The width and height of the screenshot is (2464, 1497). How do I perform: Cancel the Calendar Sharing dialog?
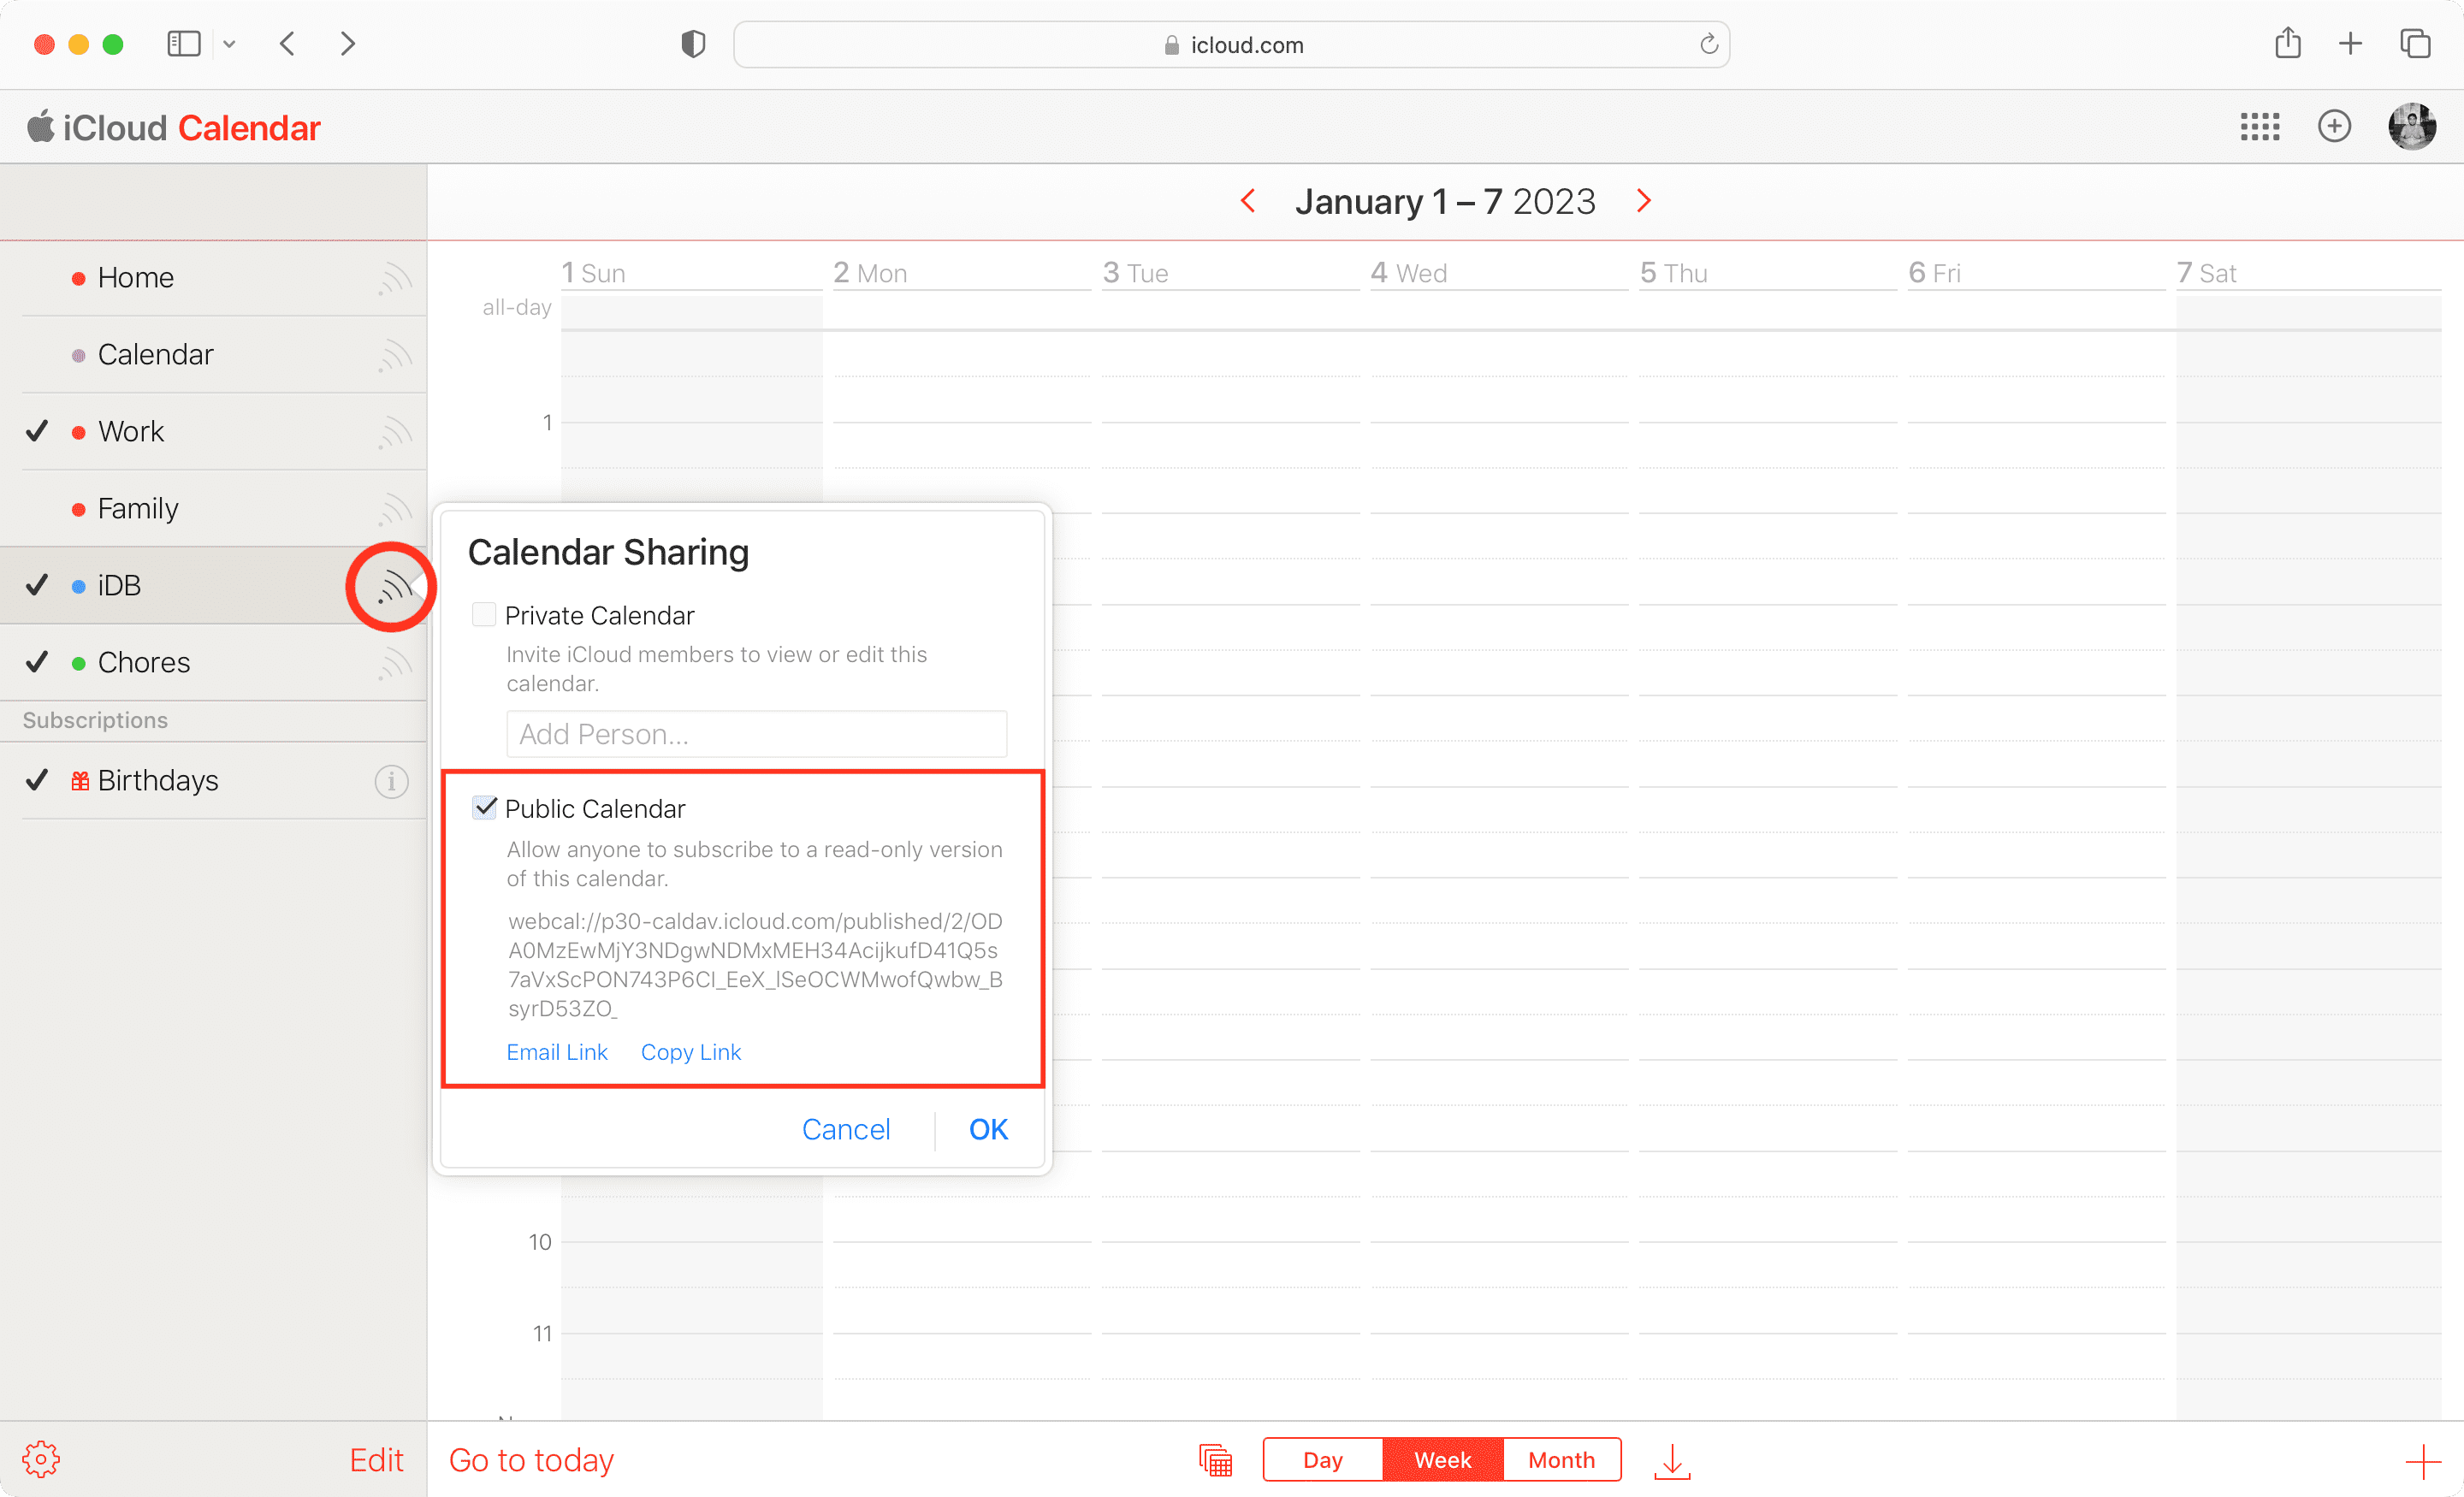[846, 1130]
